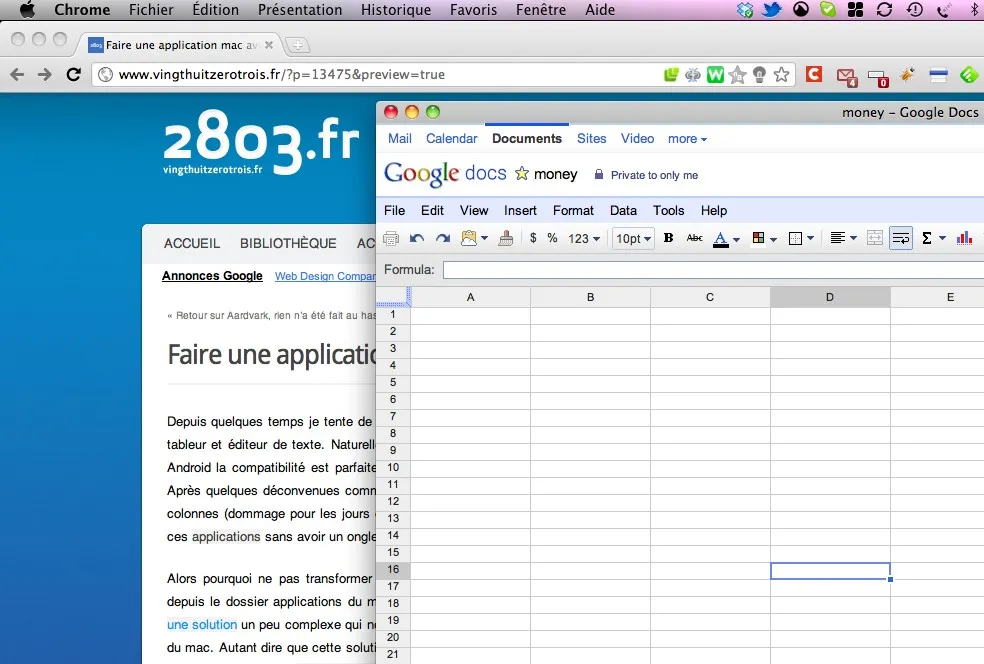
Task: Toggle strikethrough with the Abc icon
Action: point(695,238)
